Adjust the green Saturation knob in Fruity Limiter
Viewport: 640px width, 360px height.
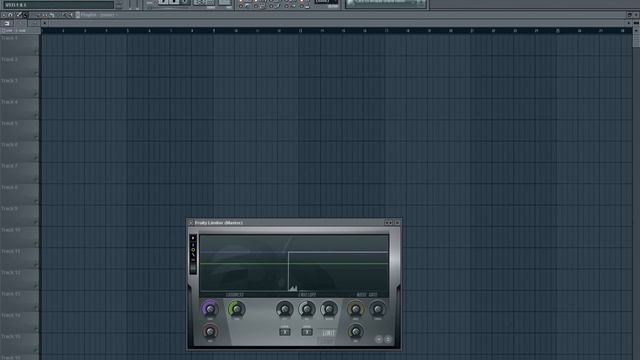[x=236, y=309]
